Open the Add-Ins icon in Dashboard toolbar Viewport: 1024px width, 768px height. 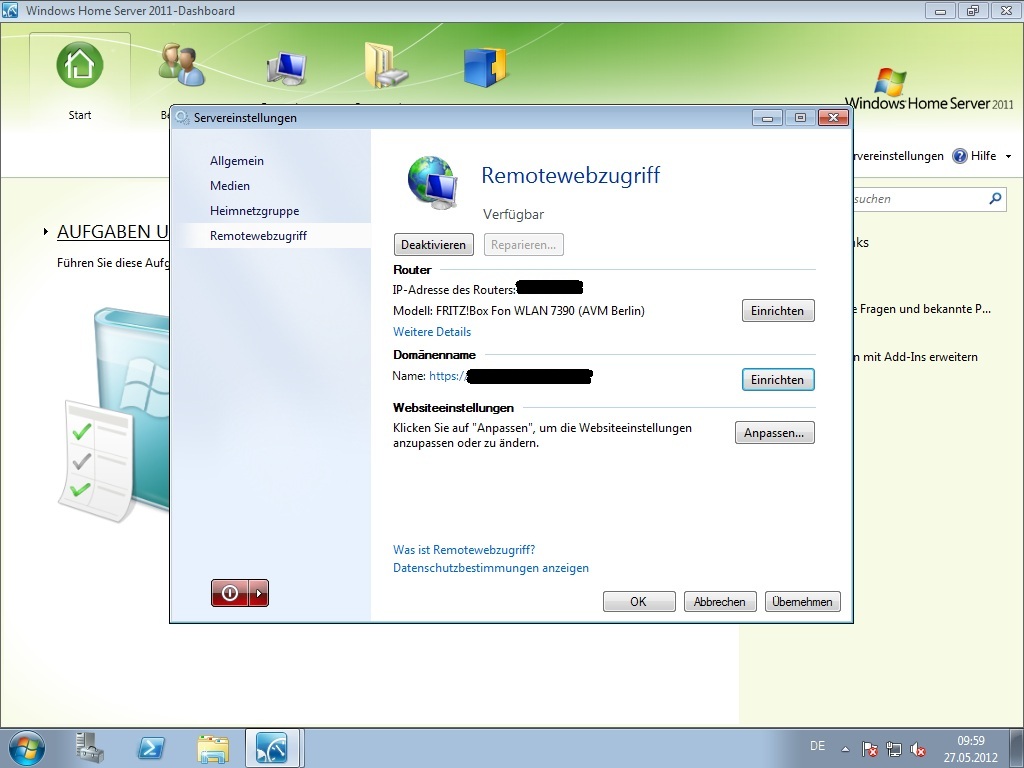(485, 67)
